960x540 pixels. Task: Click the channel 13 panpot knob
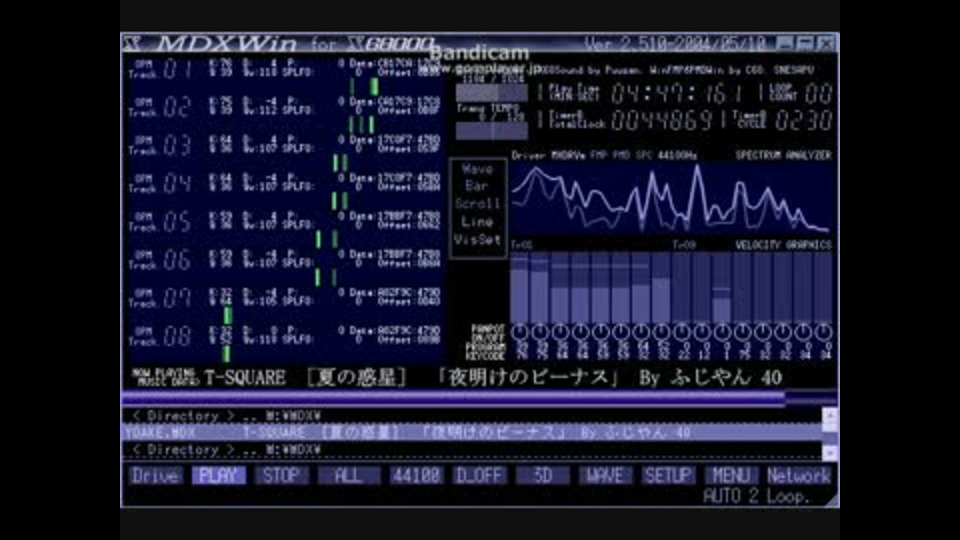(762, 332)
